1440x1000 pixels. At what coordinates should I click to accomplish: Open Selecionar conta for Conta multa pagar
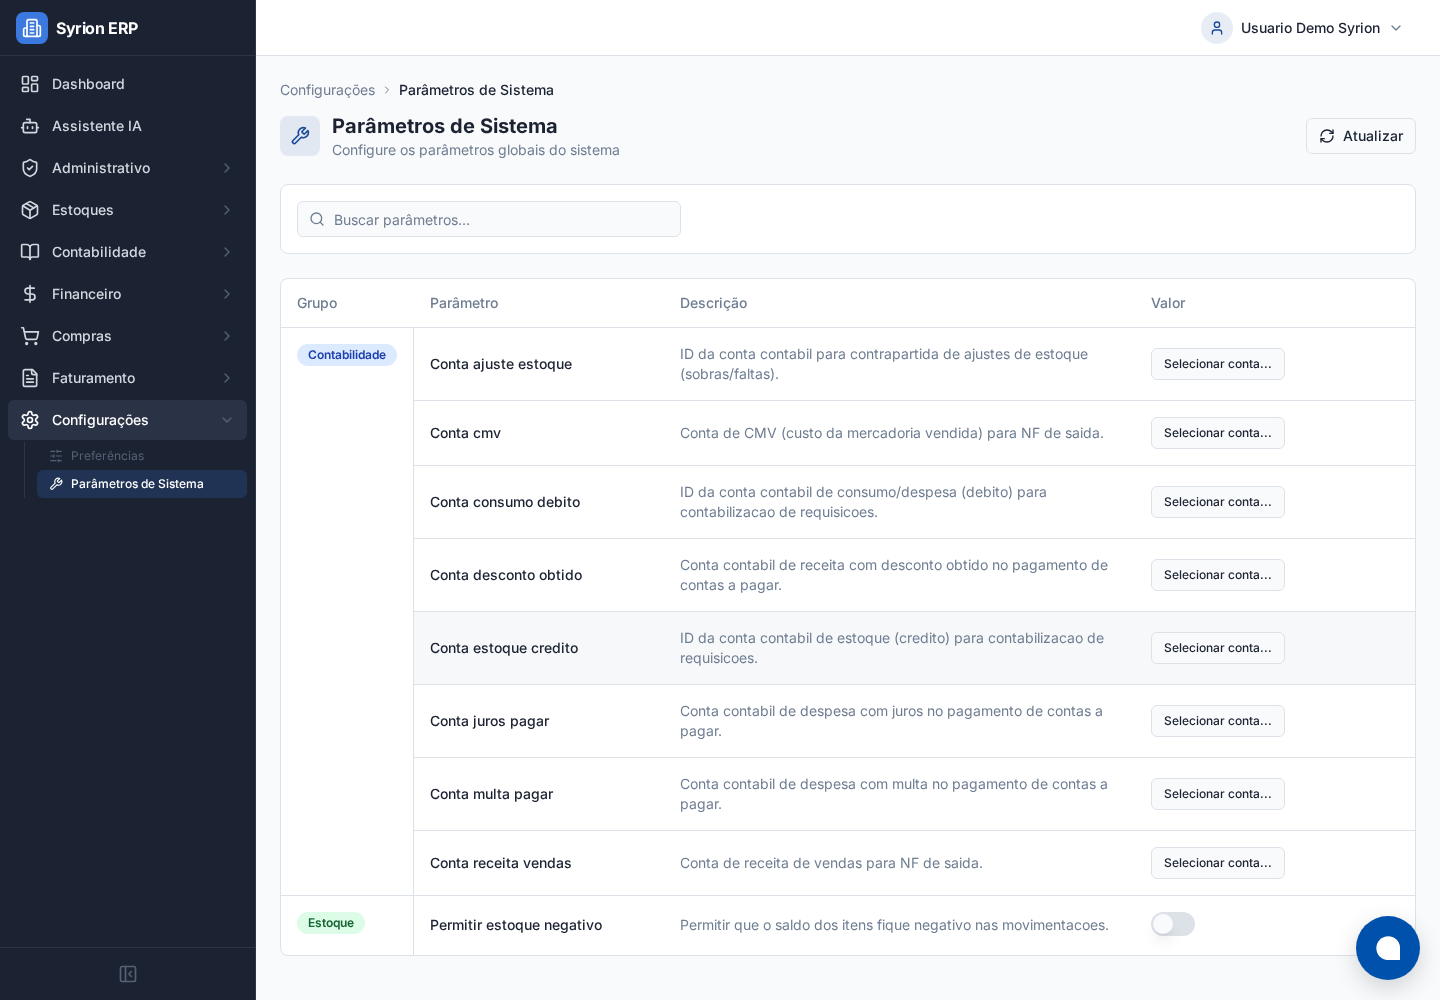1217,794
